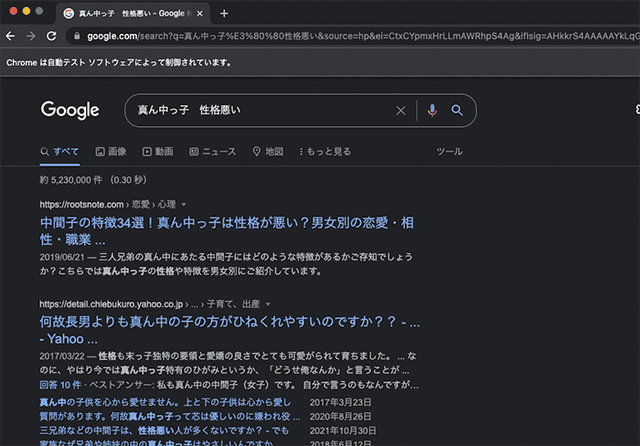Open 真ん中の子供を心から愛せません sublink
Image resolution: width=640 pixels, height=446 pixels.
pos(165,402)
